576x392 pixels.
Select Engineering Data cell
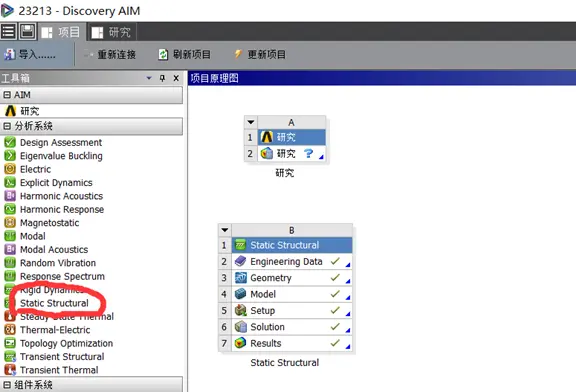tap(292, 262)
